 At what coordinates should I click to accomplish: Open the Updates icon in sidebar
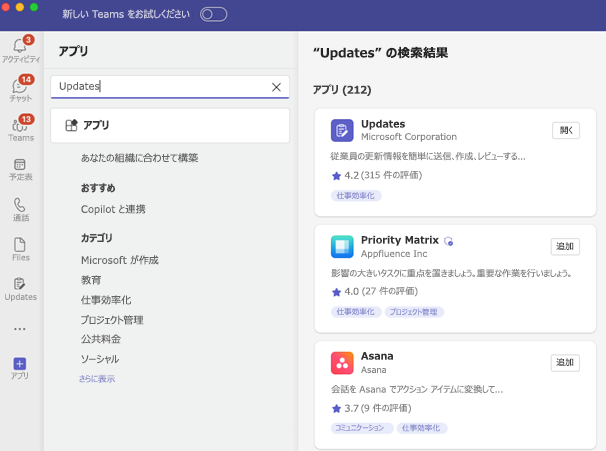[x=20, y=284]
